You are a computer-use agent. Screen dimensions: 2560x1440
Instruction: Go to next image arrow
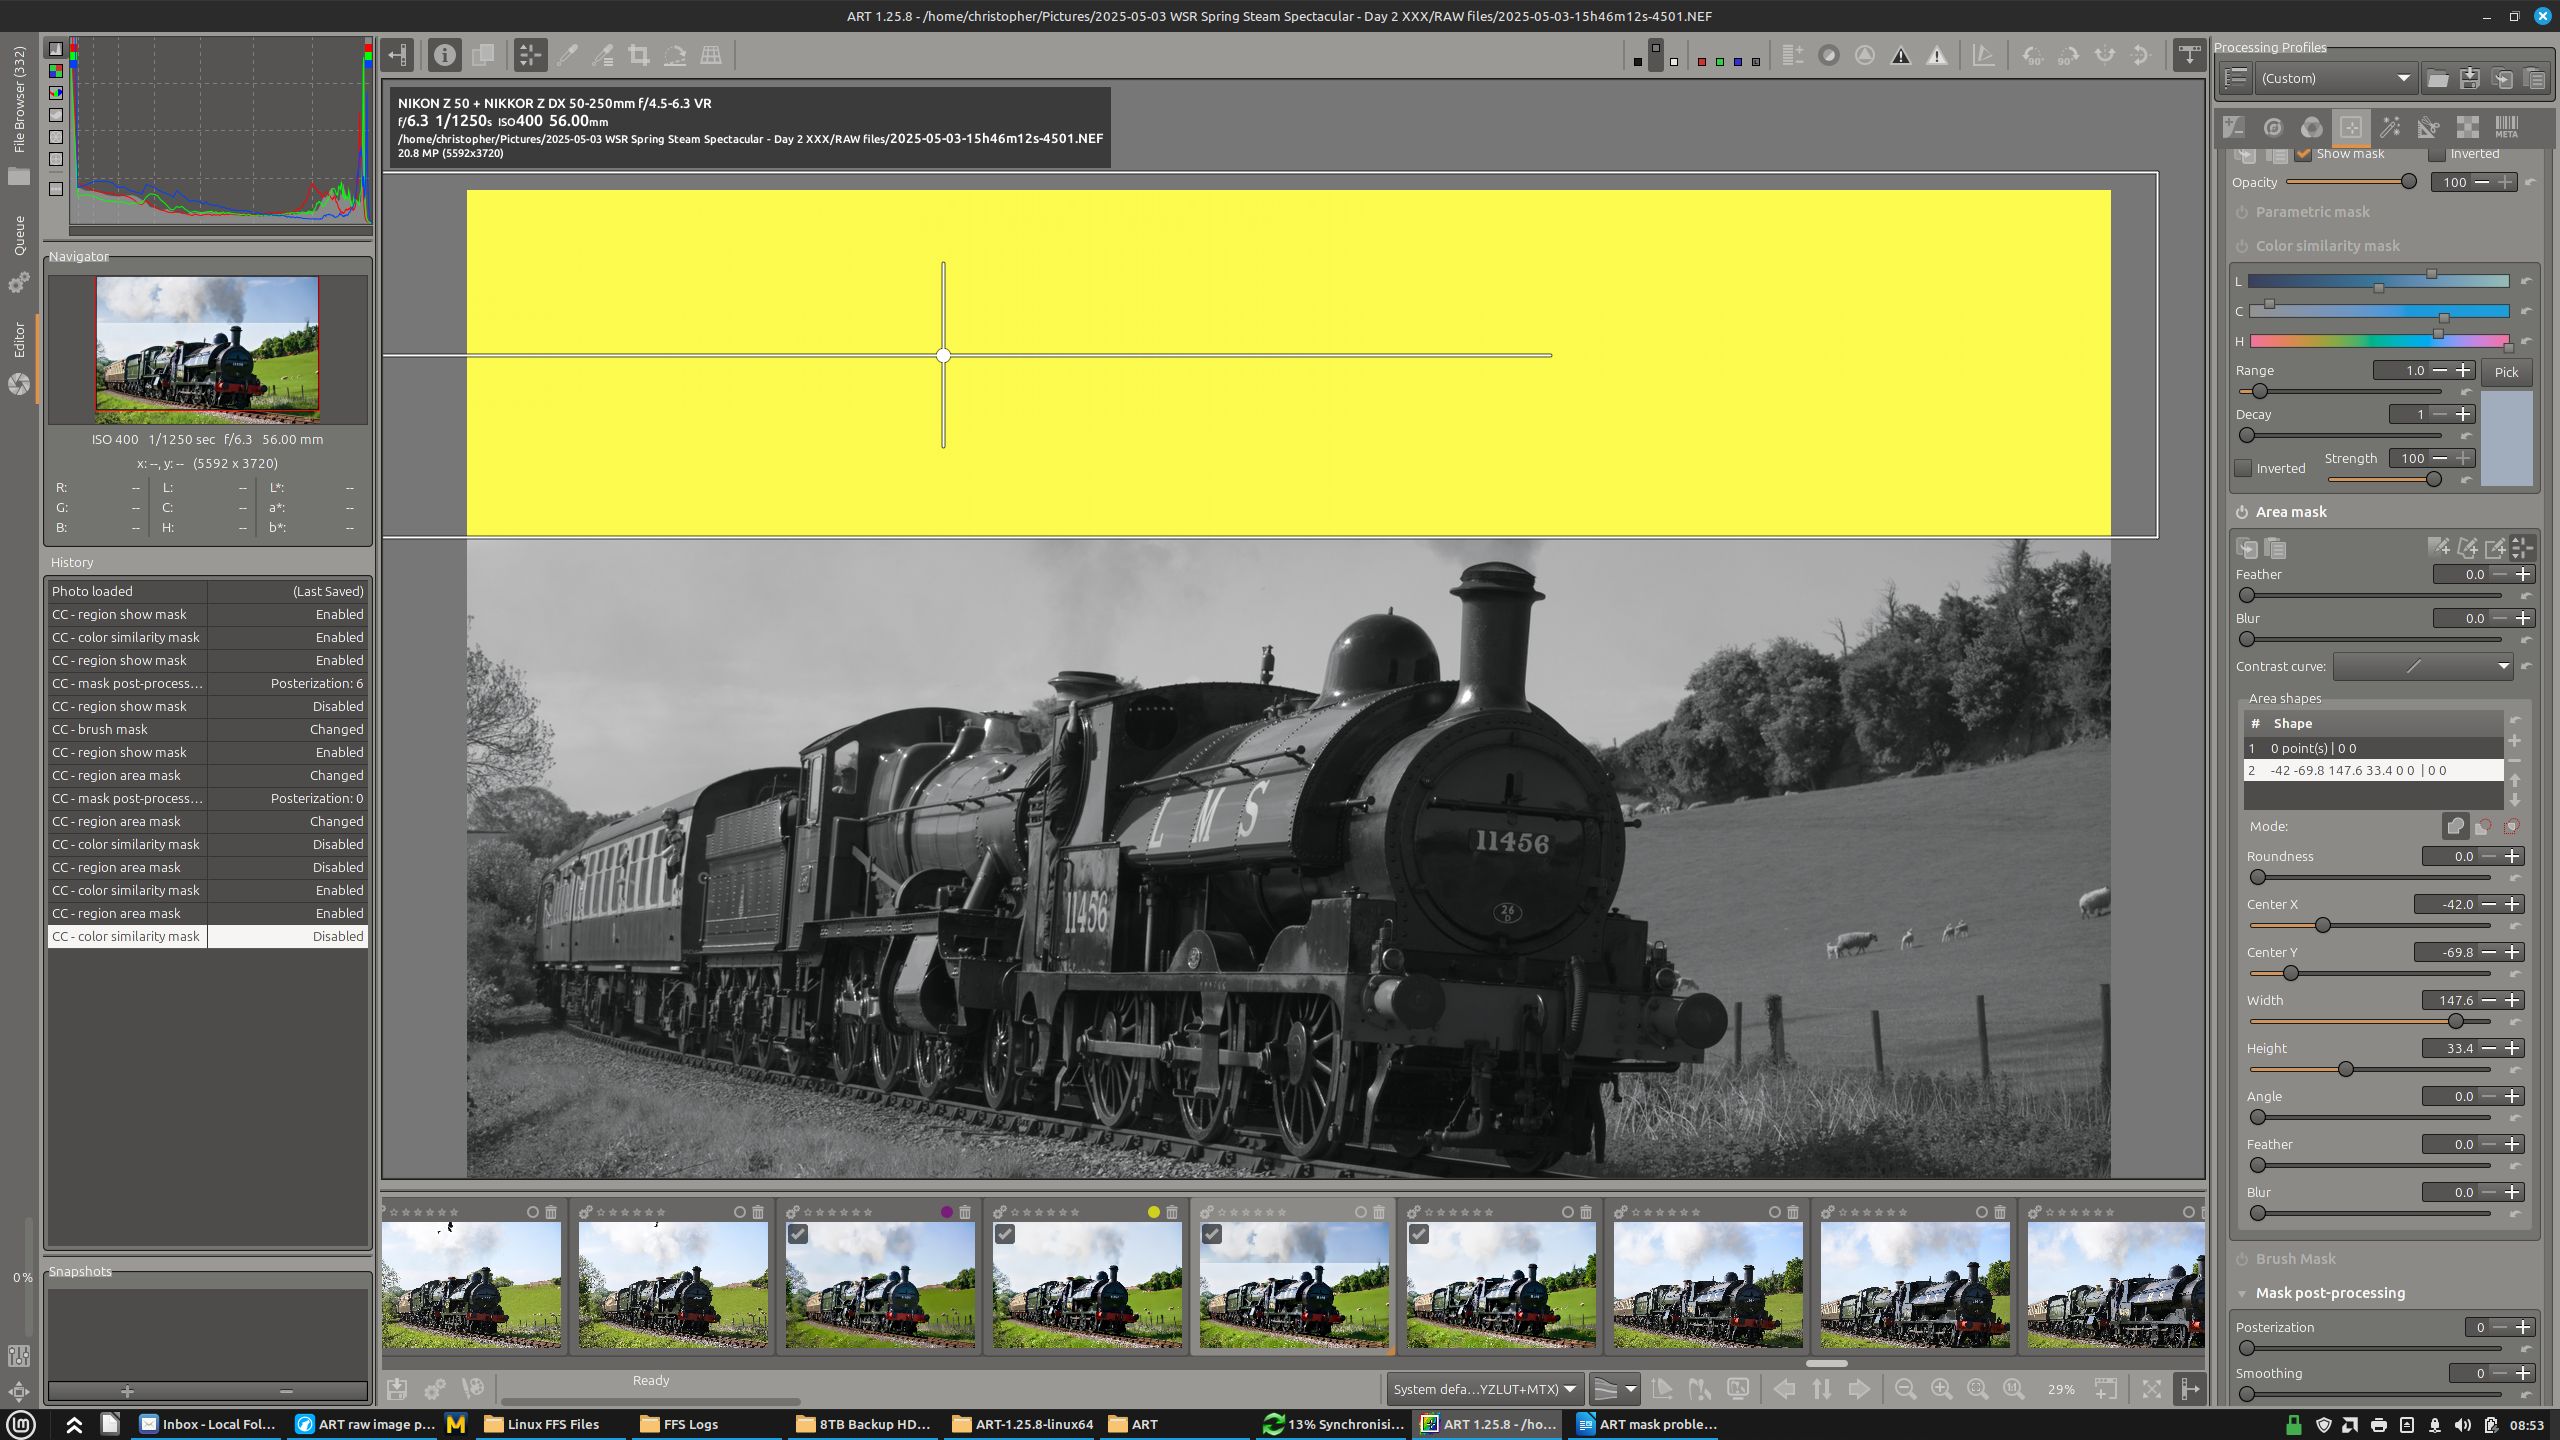1859,1389
